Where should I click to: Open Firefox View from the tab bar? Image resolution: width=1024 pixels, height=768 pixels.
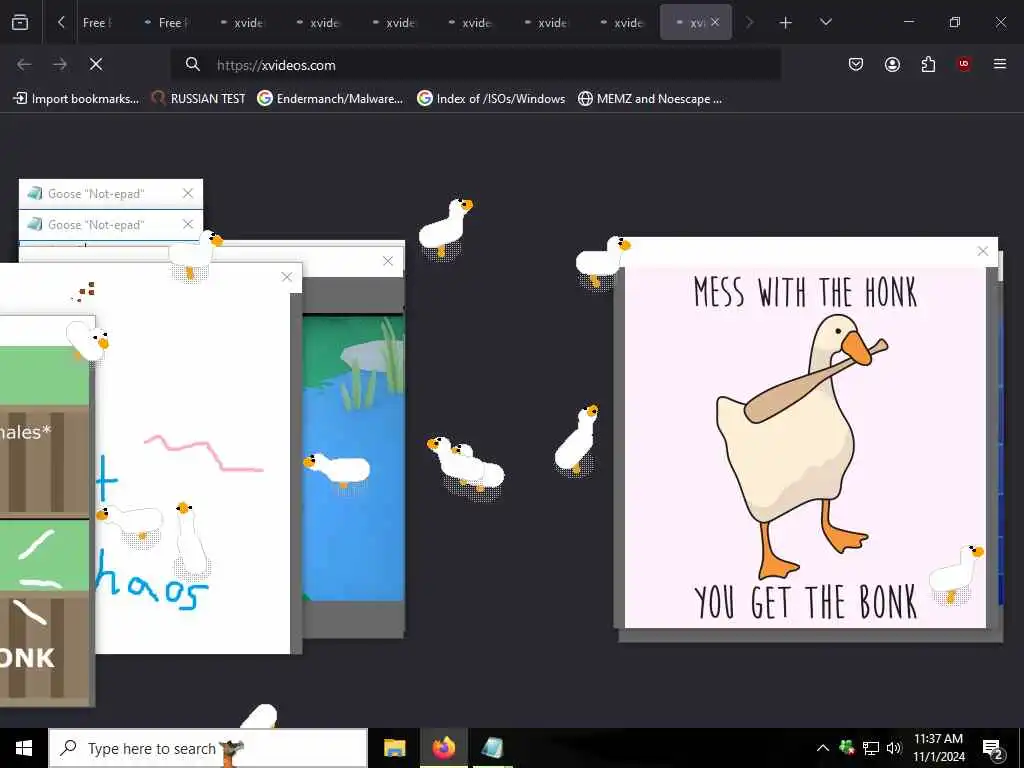[20, 22]
